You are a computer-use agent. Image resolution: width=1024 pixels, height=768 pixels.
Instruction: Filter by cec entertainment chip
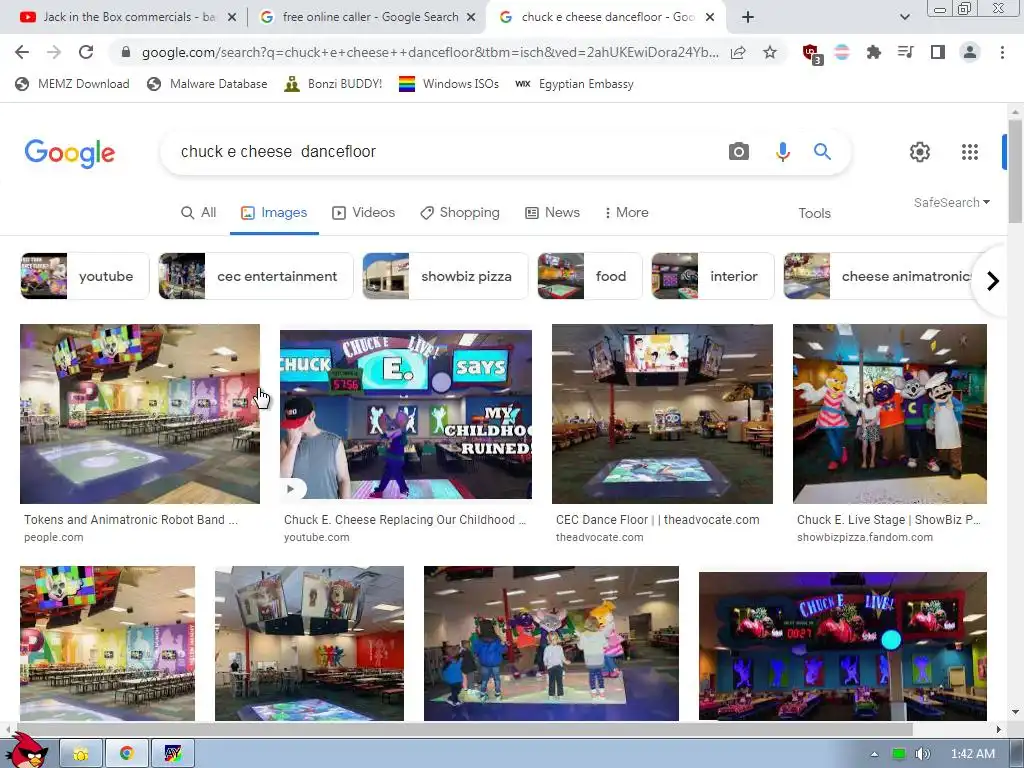255,276
